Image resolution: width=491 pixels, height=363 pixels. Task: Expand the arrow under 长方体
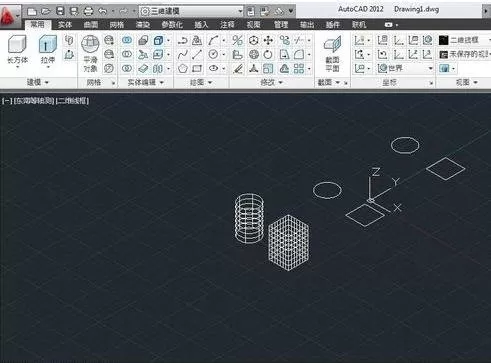17,68
